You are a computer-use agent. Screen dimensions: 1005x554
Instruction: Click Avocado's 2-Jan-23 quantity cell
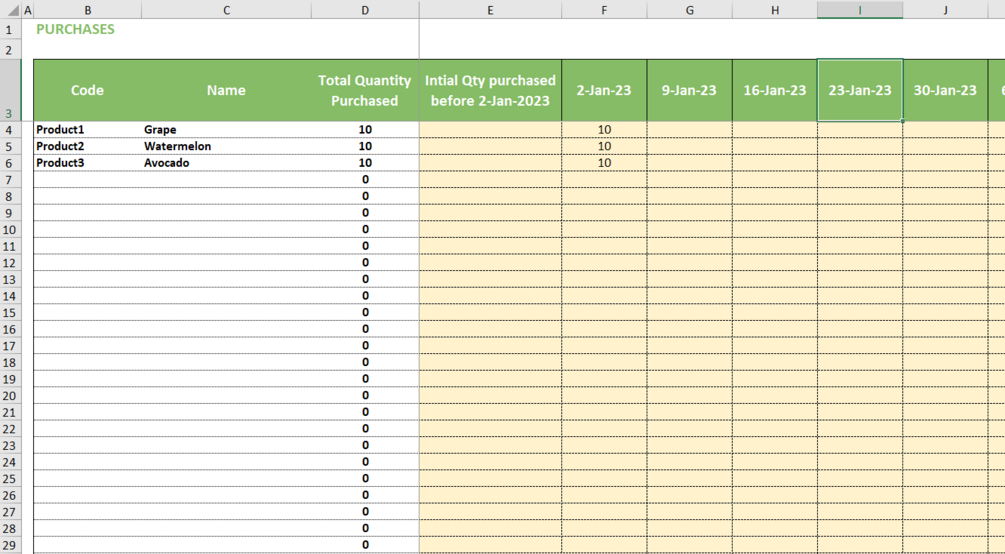604,163
